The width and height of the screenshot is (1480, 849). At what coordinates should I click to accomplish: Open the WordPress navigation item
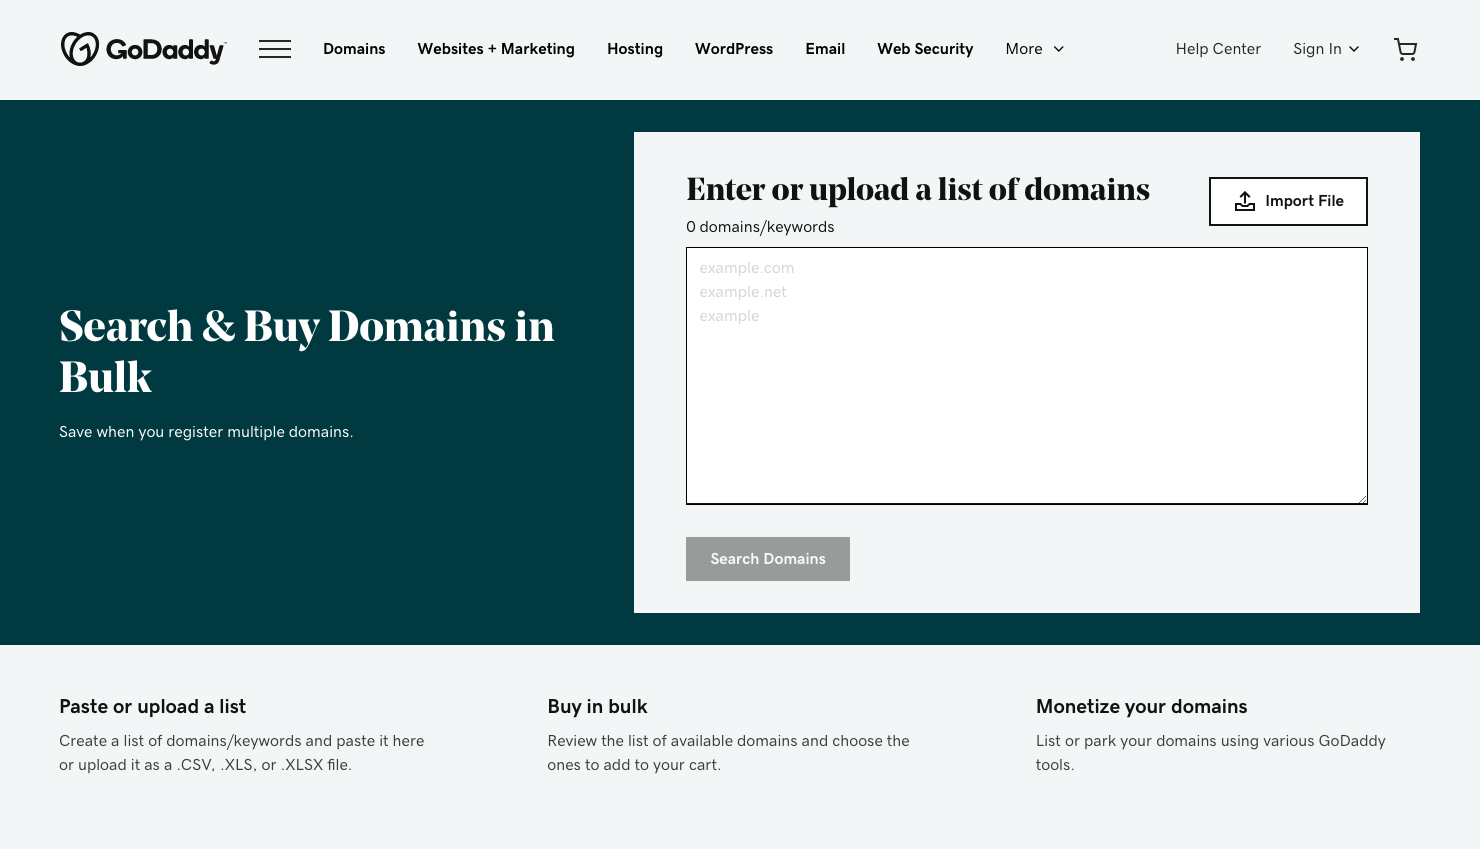click(x=734, y=49)
